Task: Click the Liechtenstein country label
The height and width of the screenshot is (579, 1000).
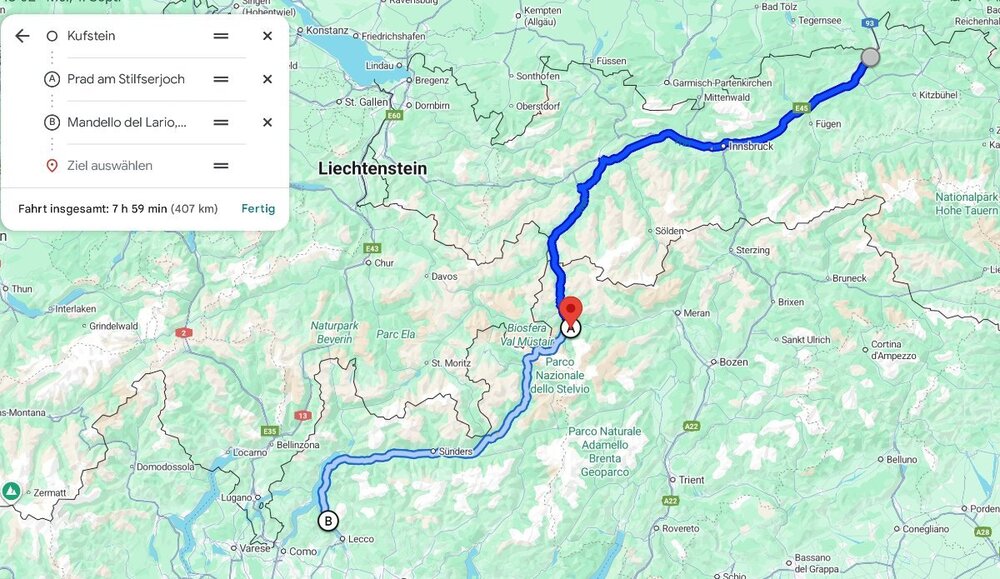Action: pos(372,168)
